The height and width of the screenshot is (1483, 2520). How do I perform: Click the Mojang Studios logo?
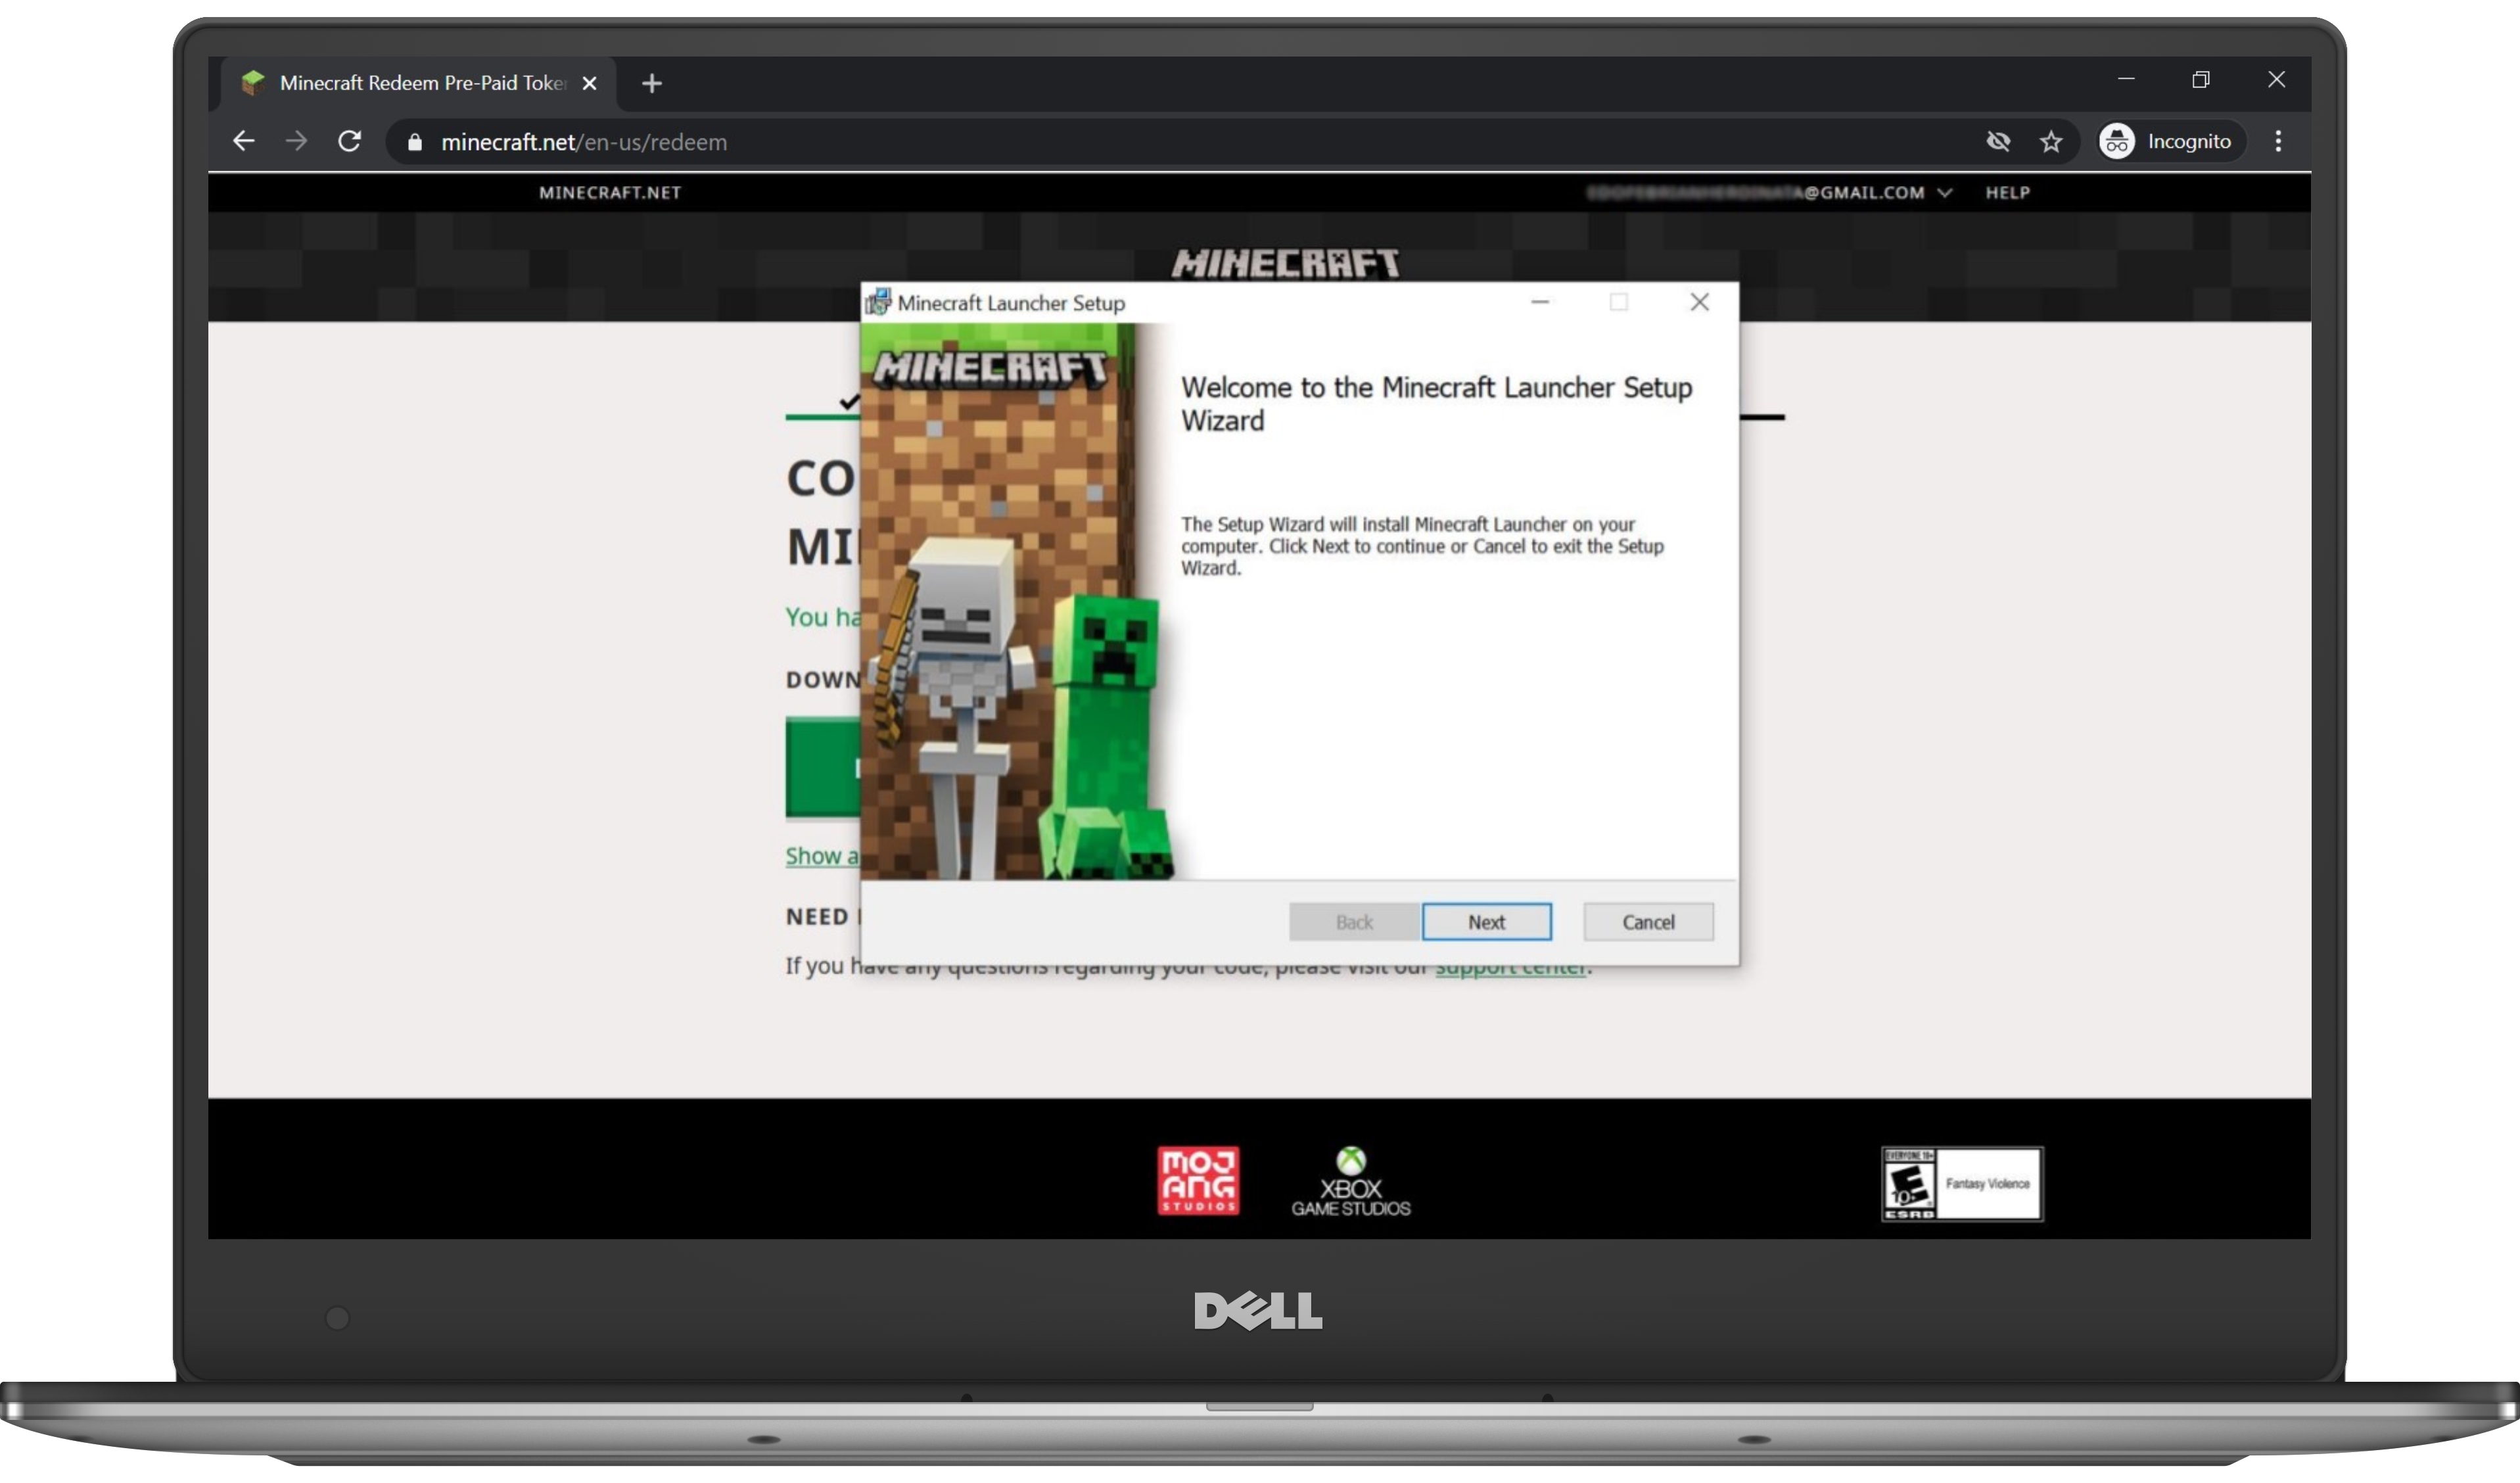pyautogui.click(x=1197, y=1181)
